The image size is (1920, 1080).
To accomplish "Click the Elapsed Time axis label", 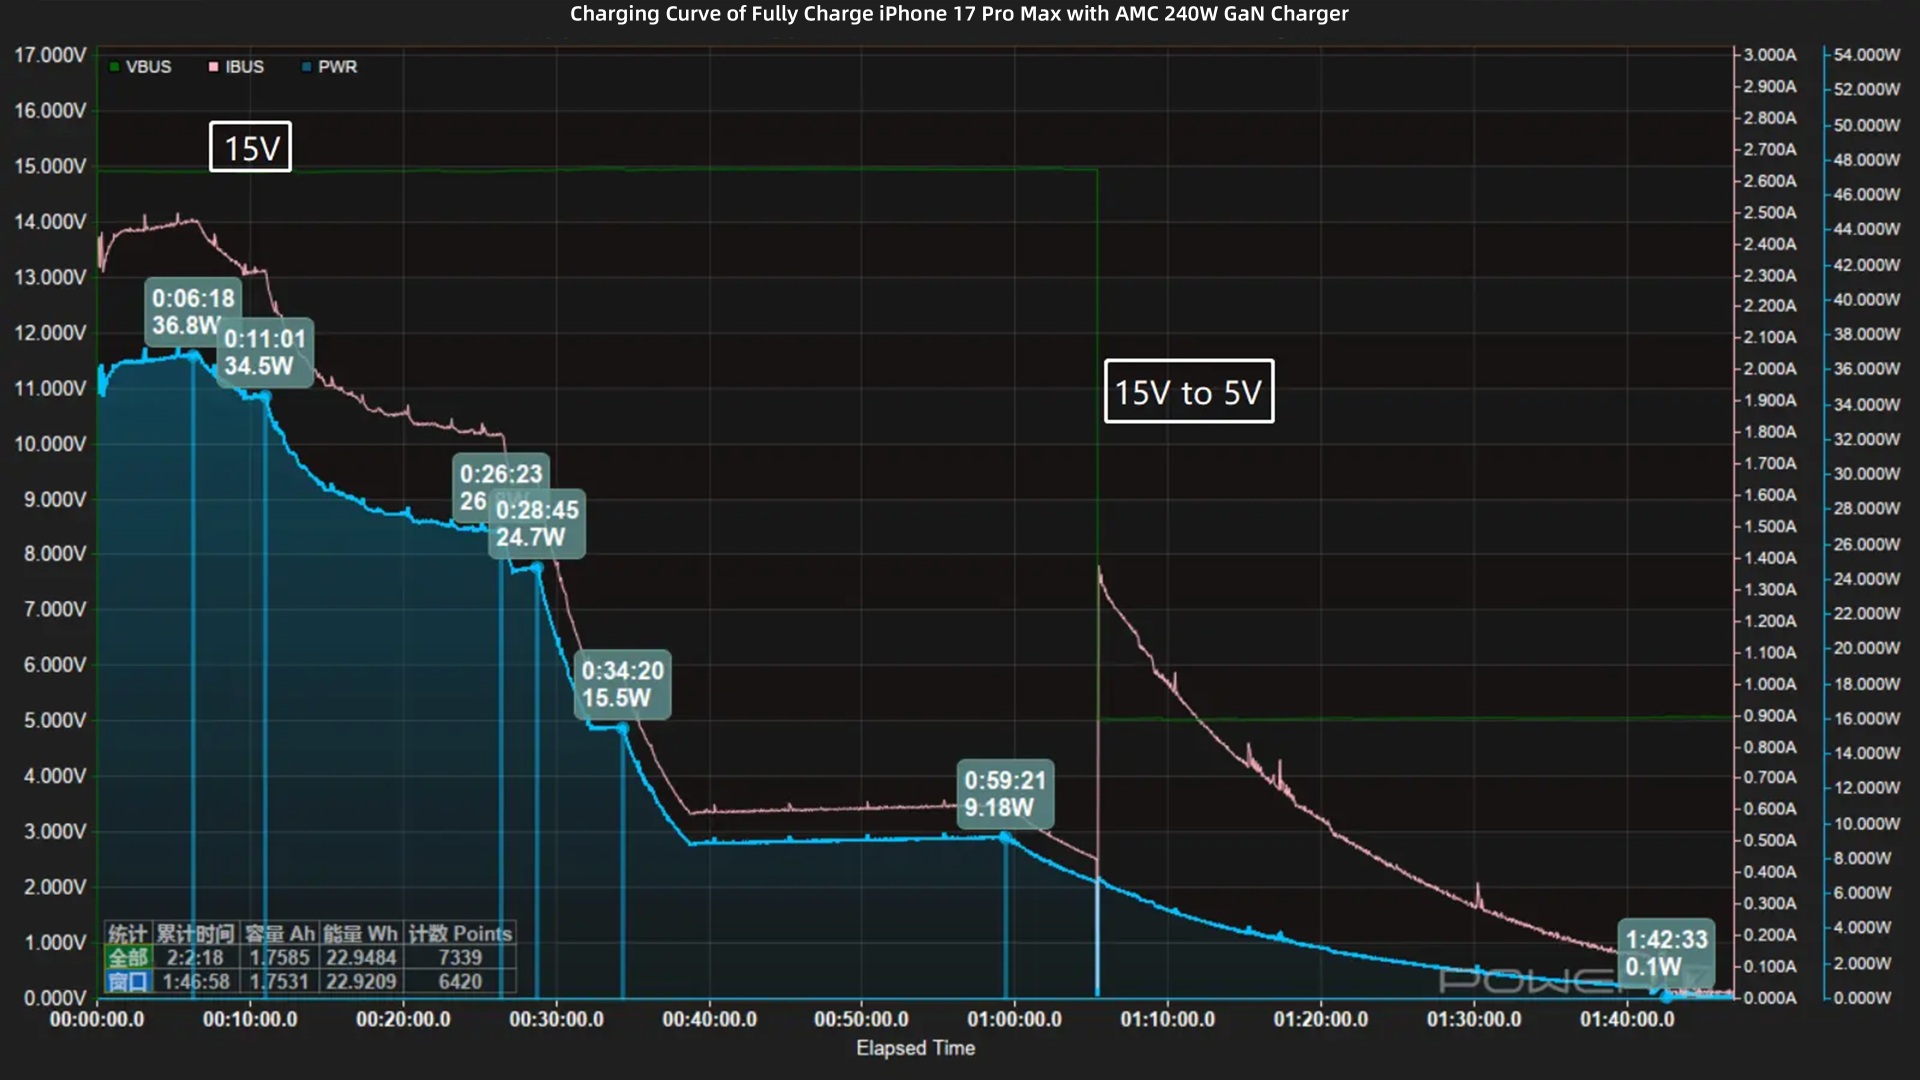I will point(914,1048).
